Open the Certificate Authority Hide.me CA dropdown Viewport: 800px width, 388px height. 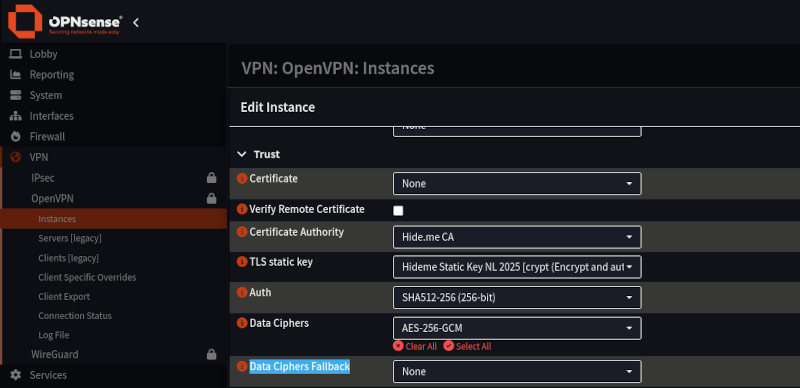click(517, 237)
